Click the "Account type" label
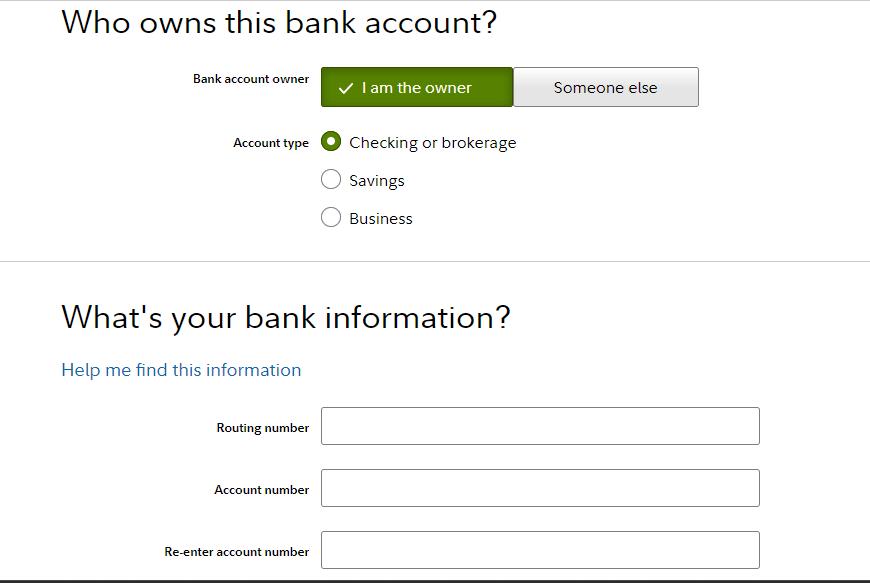 [271, 143]
